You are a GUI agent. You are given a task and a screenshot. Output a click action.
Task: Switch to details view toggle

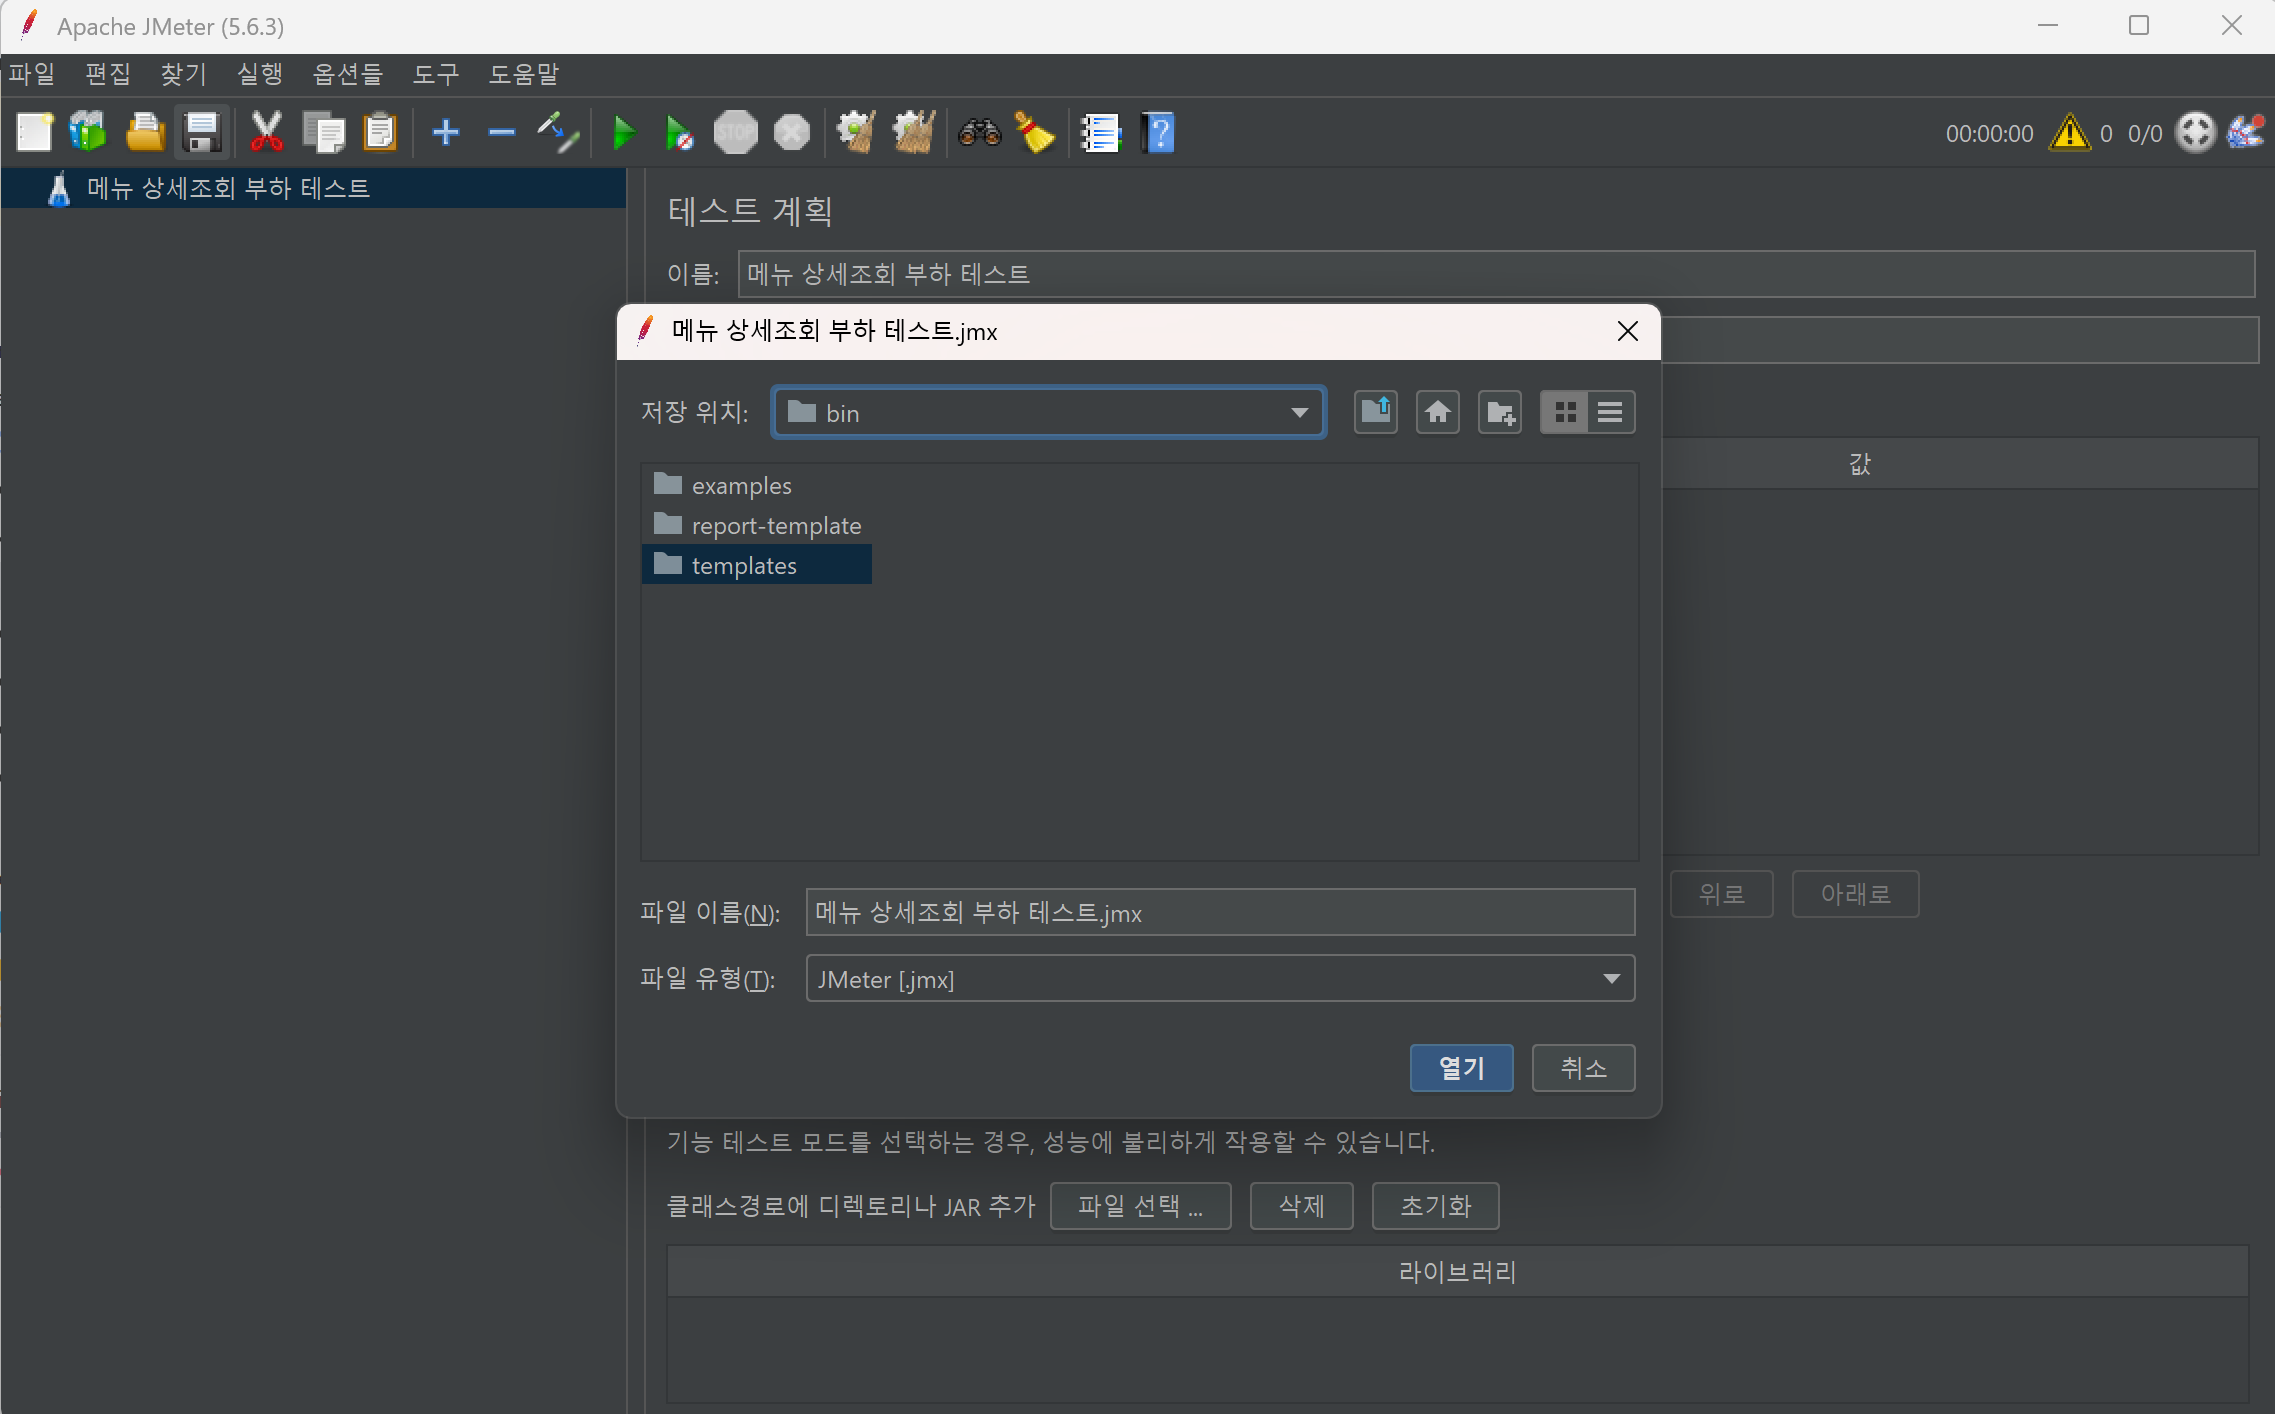(x=1610, y=412)
